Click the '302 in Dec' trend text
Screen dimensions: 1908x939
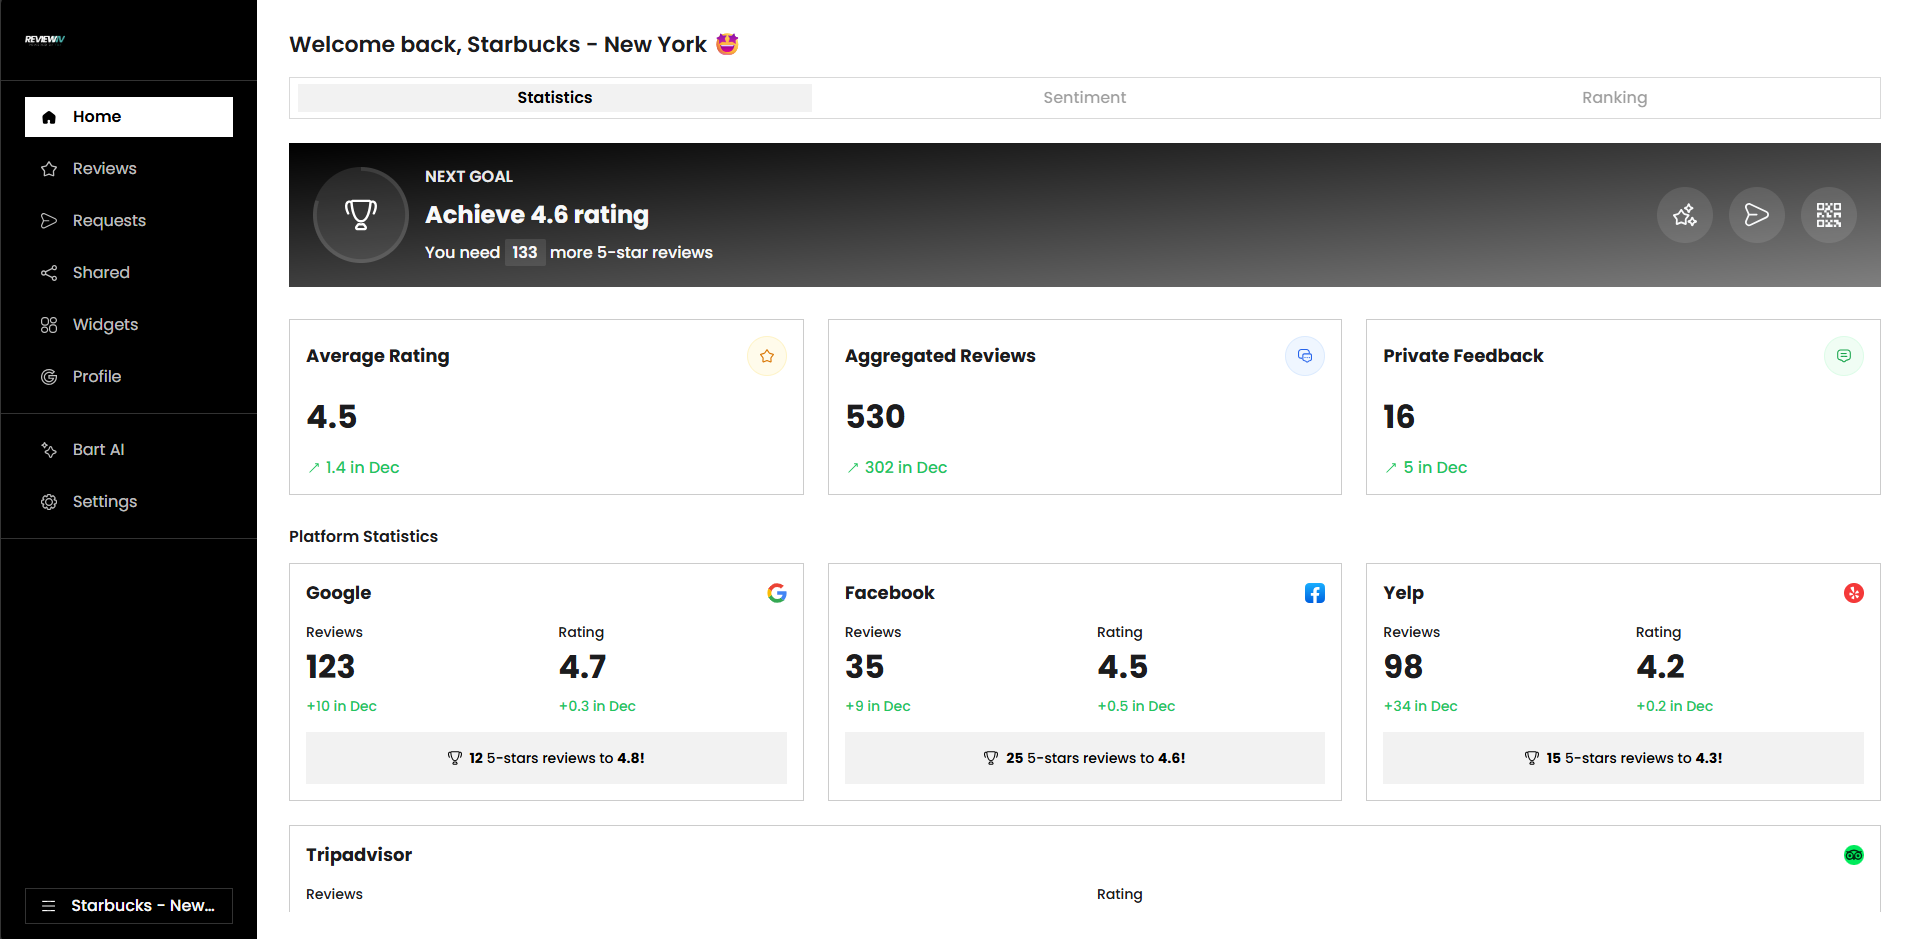click(906, 468)
